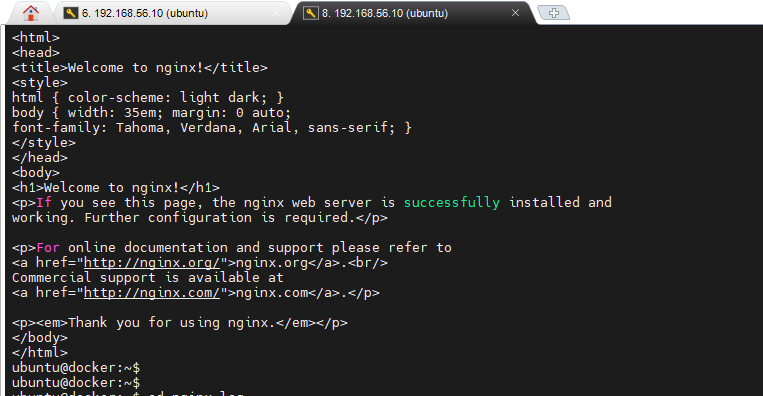Open the http://nginx.org/ link
This screenshot has height=396, width=763.
point(152,263)
